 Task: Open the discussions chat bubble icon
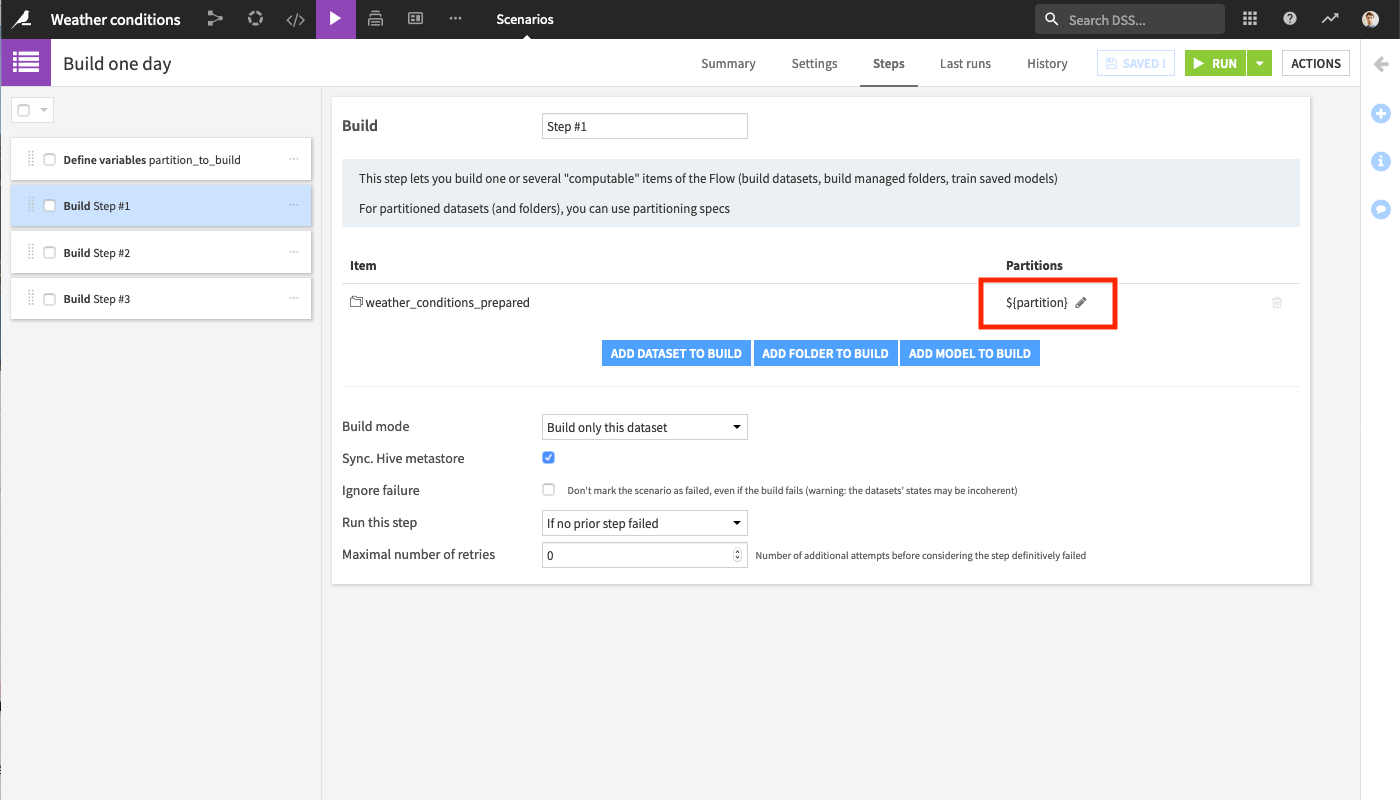(x=1381, y=209)
